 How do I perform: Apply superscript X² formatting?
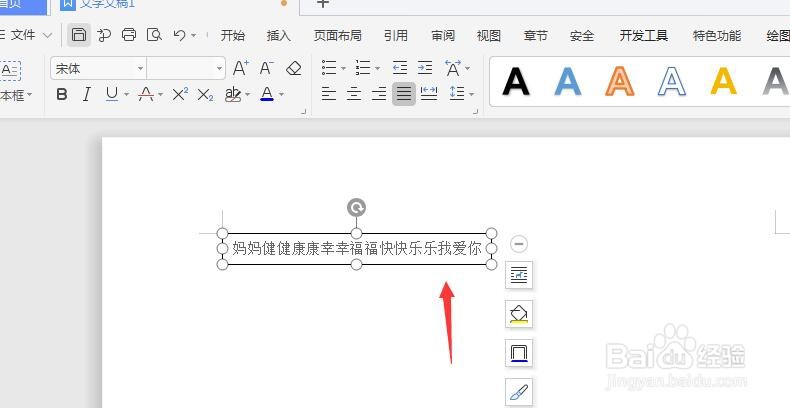(180, 94)
